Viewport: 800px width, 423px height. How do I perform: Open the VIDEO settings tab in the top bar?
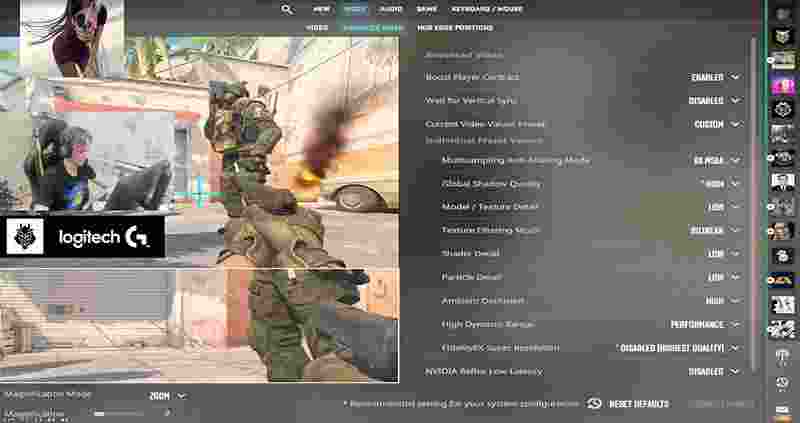pyautogui.click(x=355, y=9)
